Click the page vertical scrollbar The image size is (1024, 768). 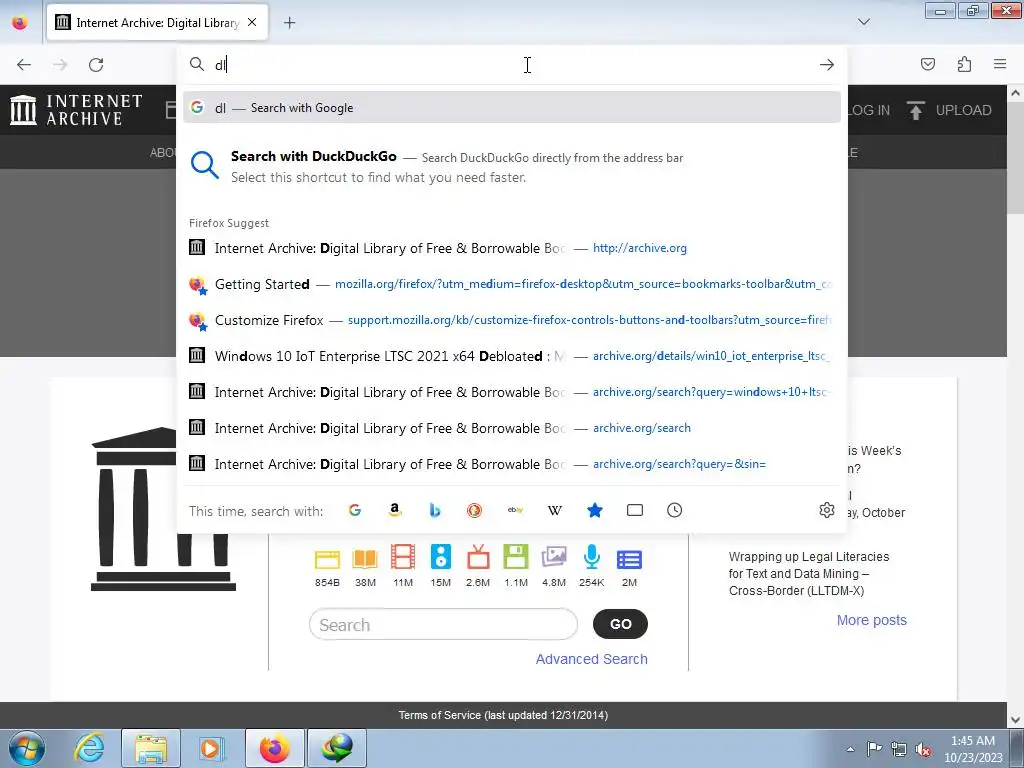click(x=1016, y=157)
